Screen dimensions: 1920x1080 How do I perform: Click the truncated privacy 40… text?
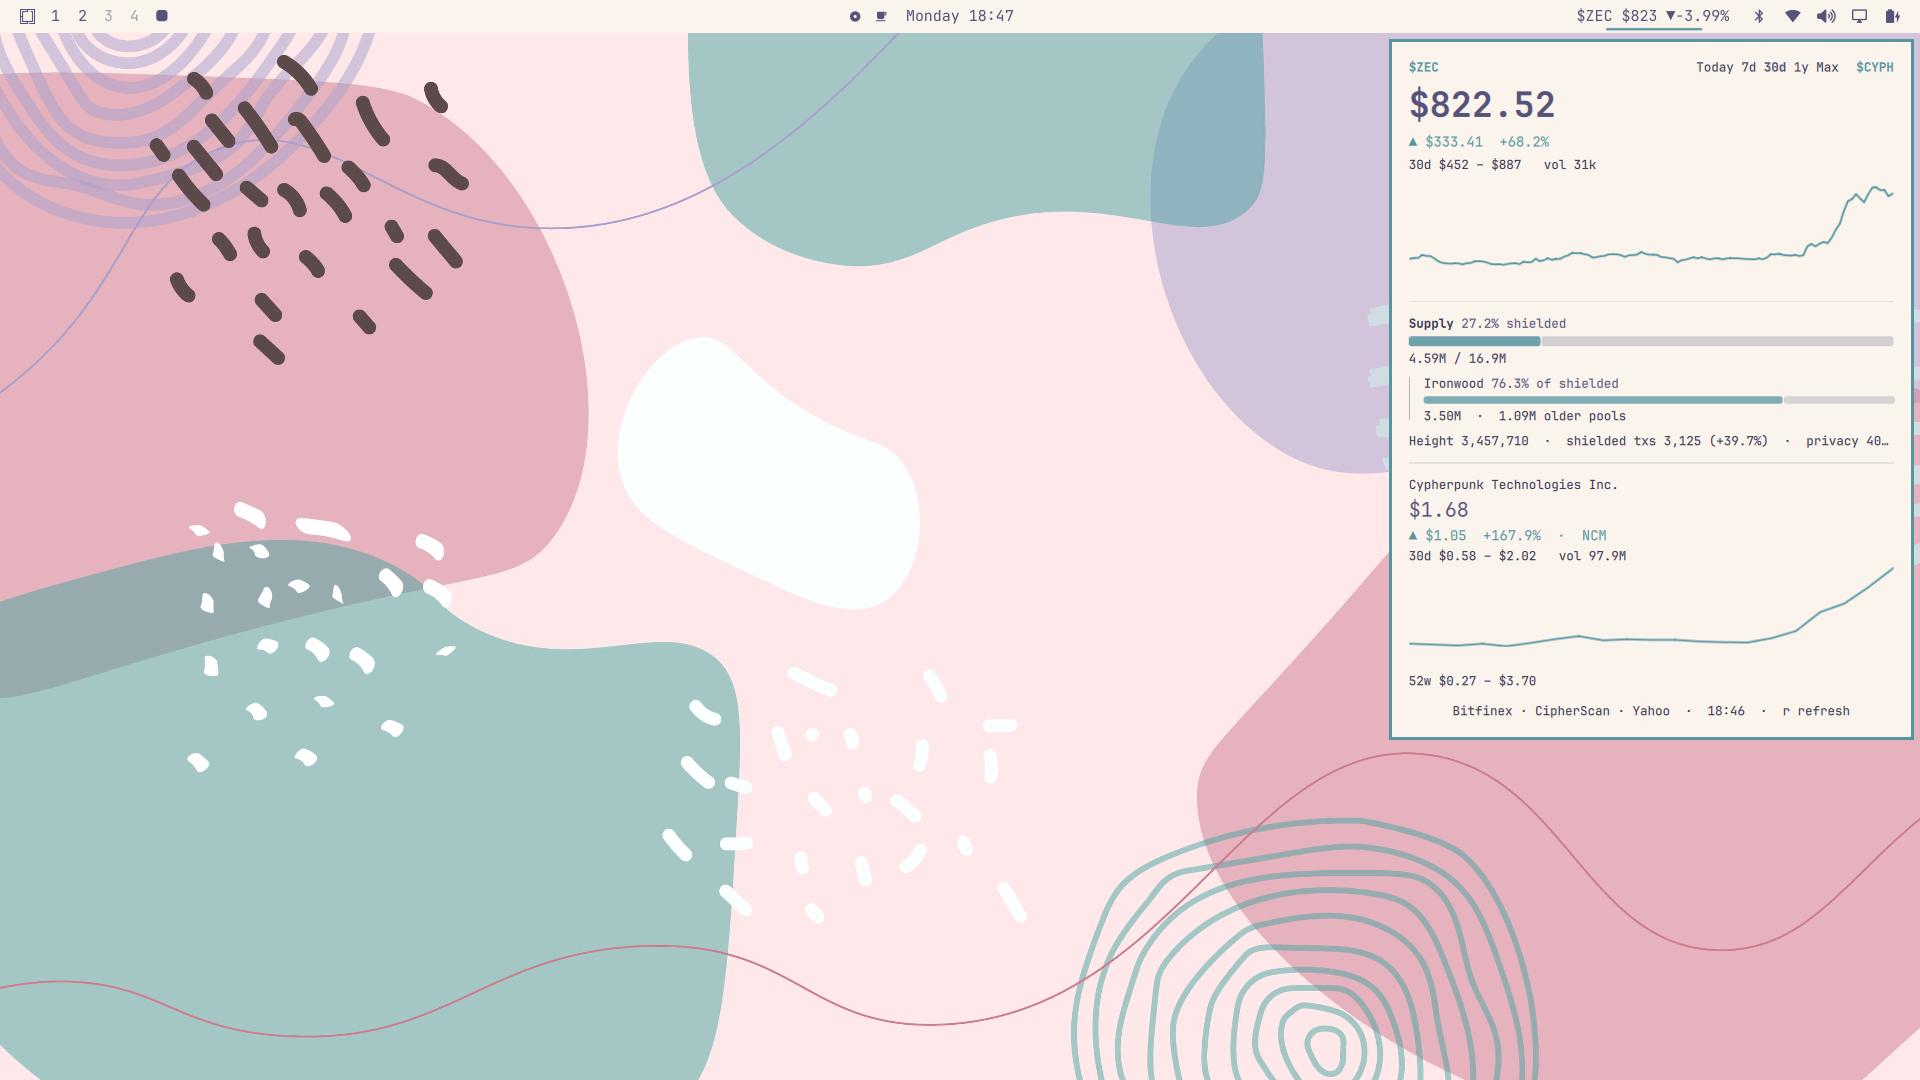coord(1847,441)
